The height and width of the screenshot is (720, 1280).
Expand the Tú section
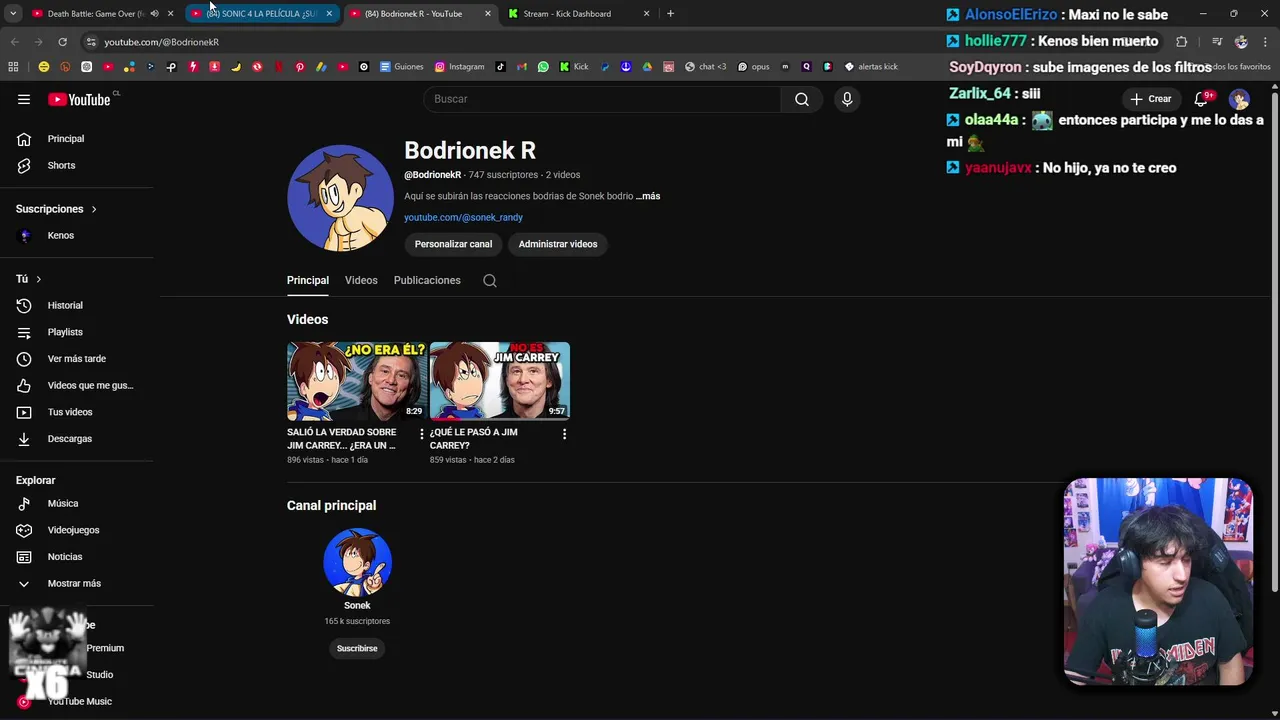pyautogui.click(x=29, y=279)
